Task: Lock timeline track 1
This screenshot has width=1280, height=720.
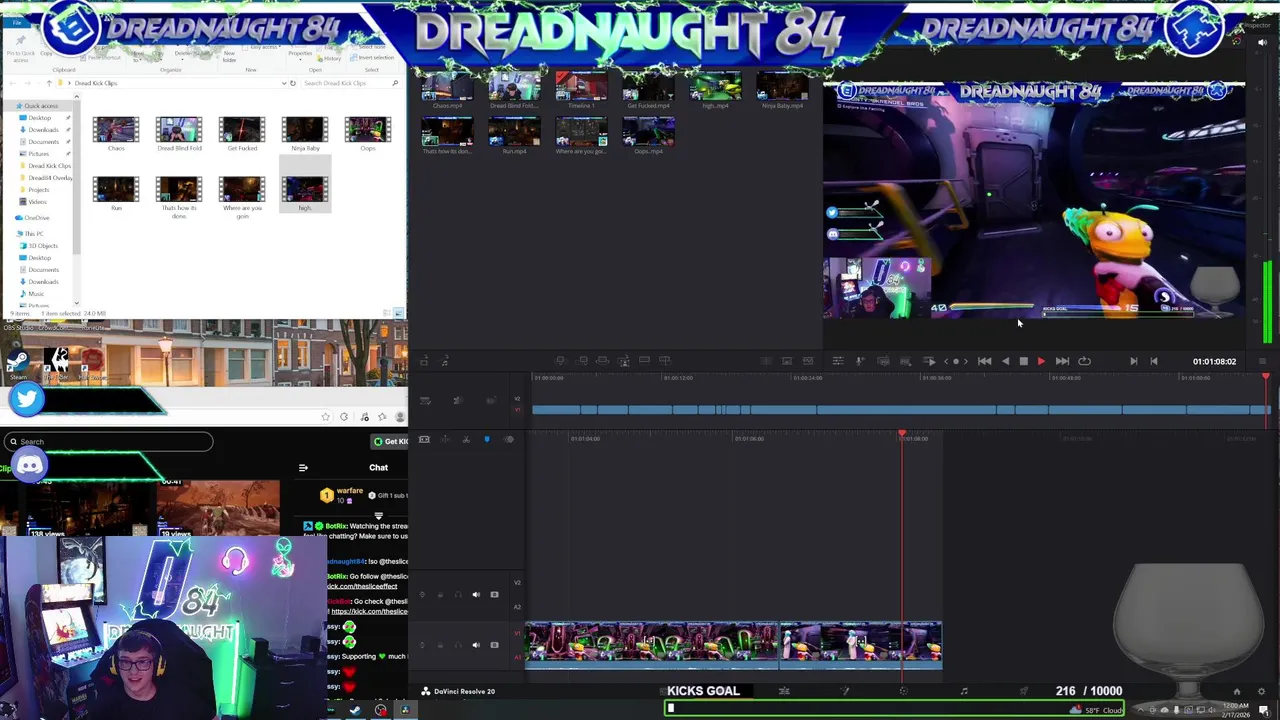Action: (440, 645)
